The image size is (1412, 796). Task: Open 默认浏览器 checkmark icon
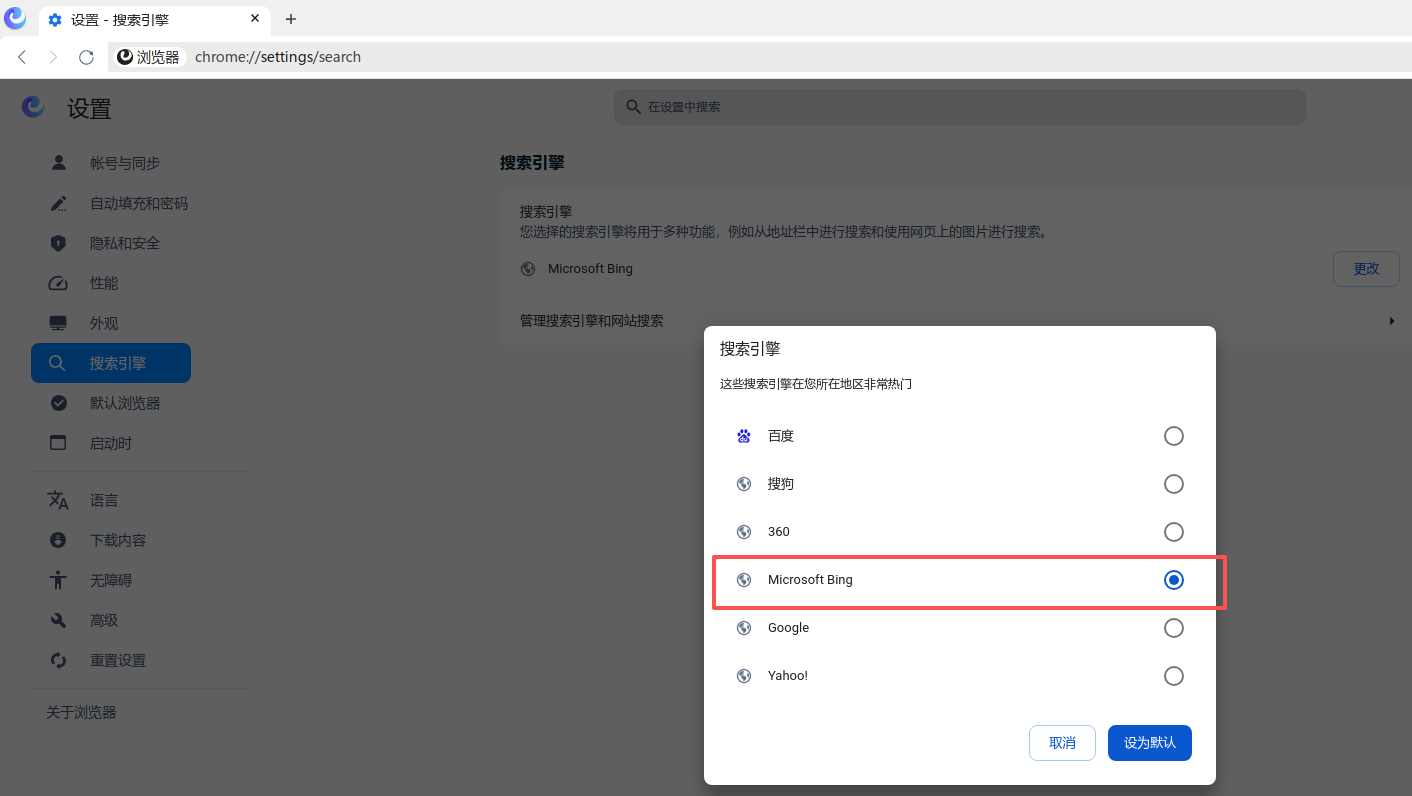(x=58, y=403)
